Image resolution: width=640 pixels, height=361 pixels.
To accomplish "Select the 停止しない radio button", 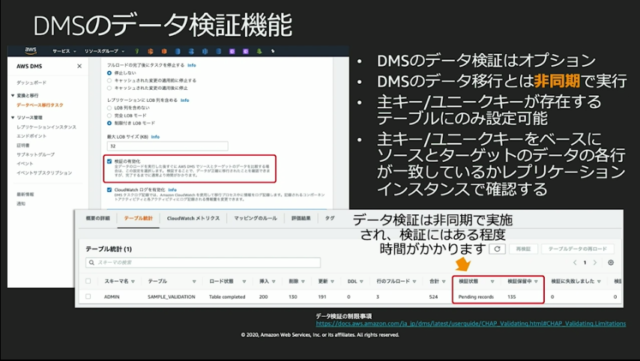I will click(x=109, y=73).
